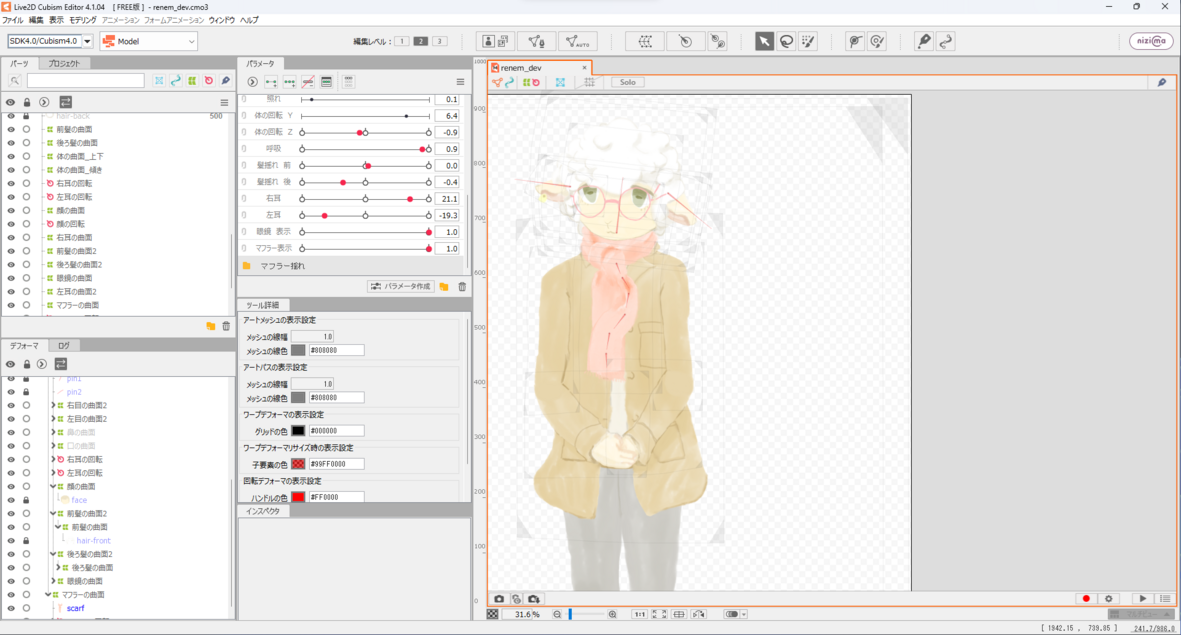Click the parts search input field
The height and width of the screenshot is (635, 1181).
(85, 81)
